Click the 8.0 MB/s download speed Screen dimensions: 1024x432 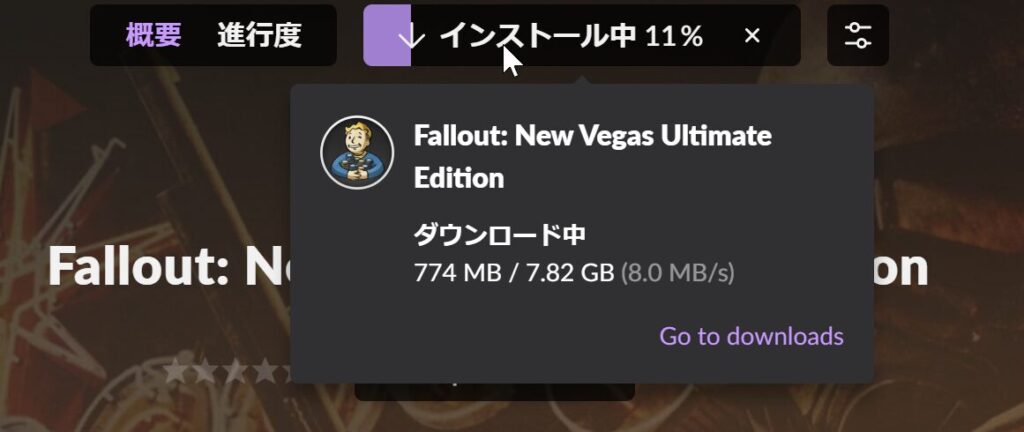point(677,273)
